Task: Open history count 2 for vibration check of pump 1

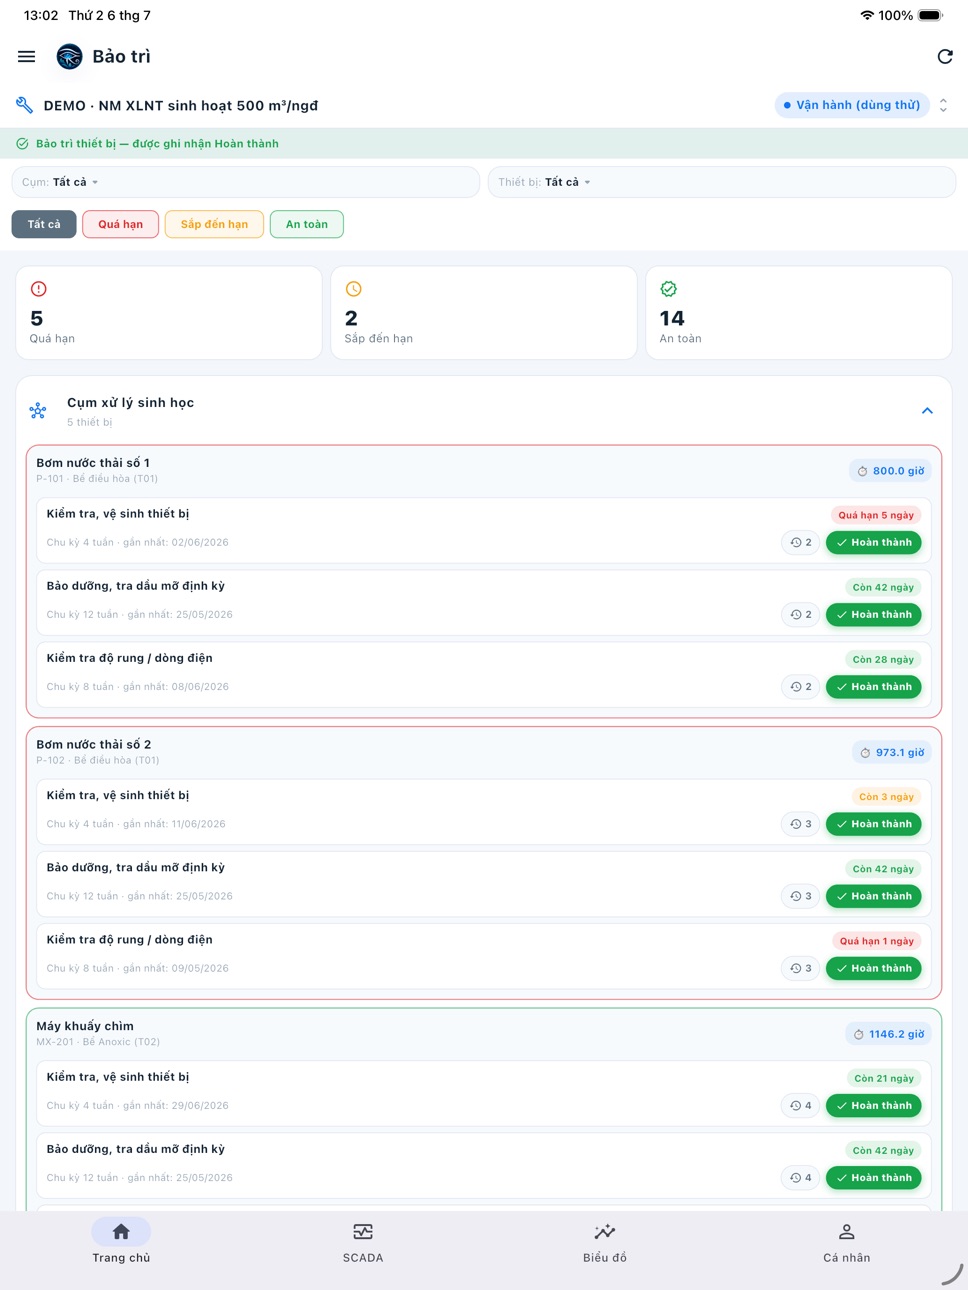Action: click(x=801, y=687)
